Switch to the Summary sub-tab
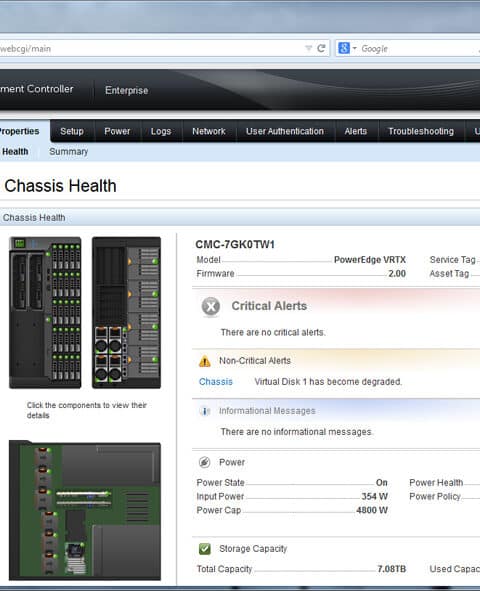This screenshot has height=591, width=480. coord(69,152)
